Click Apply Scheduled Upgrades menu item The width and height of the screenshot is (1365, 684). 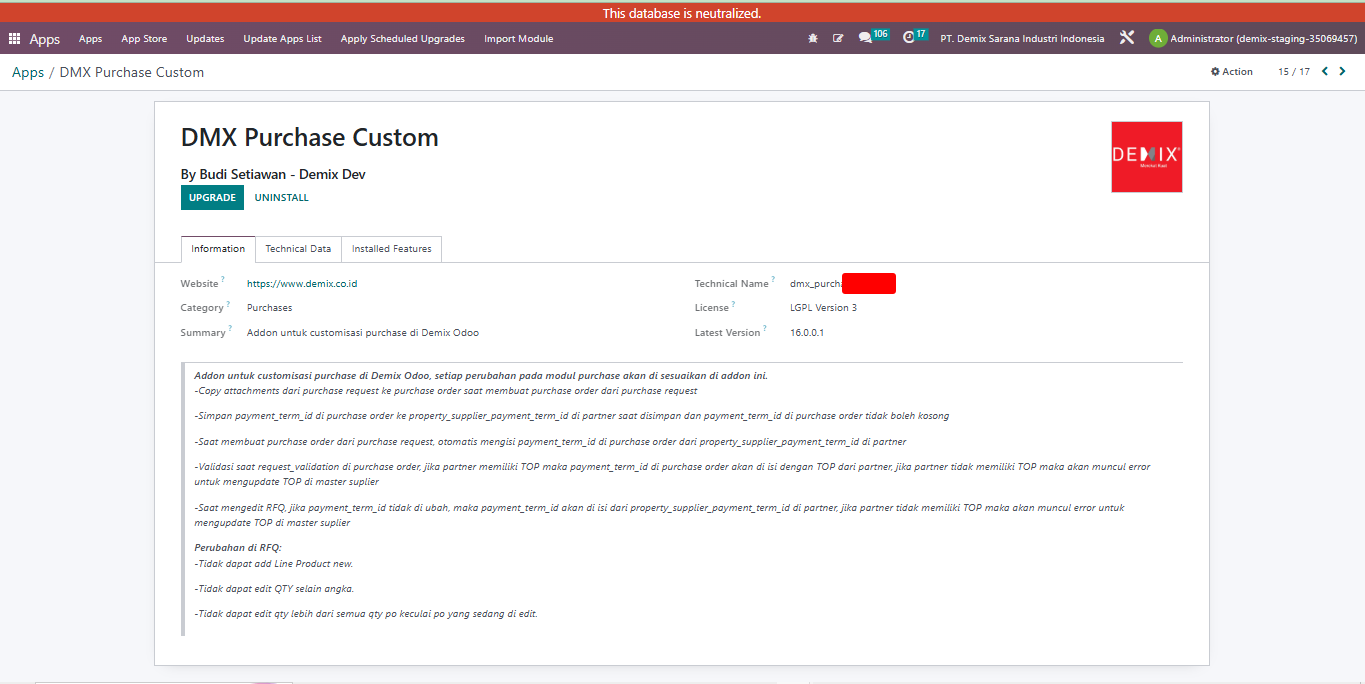[x=403, y=39]
